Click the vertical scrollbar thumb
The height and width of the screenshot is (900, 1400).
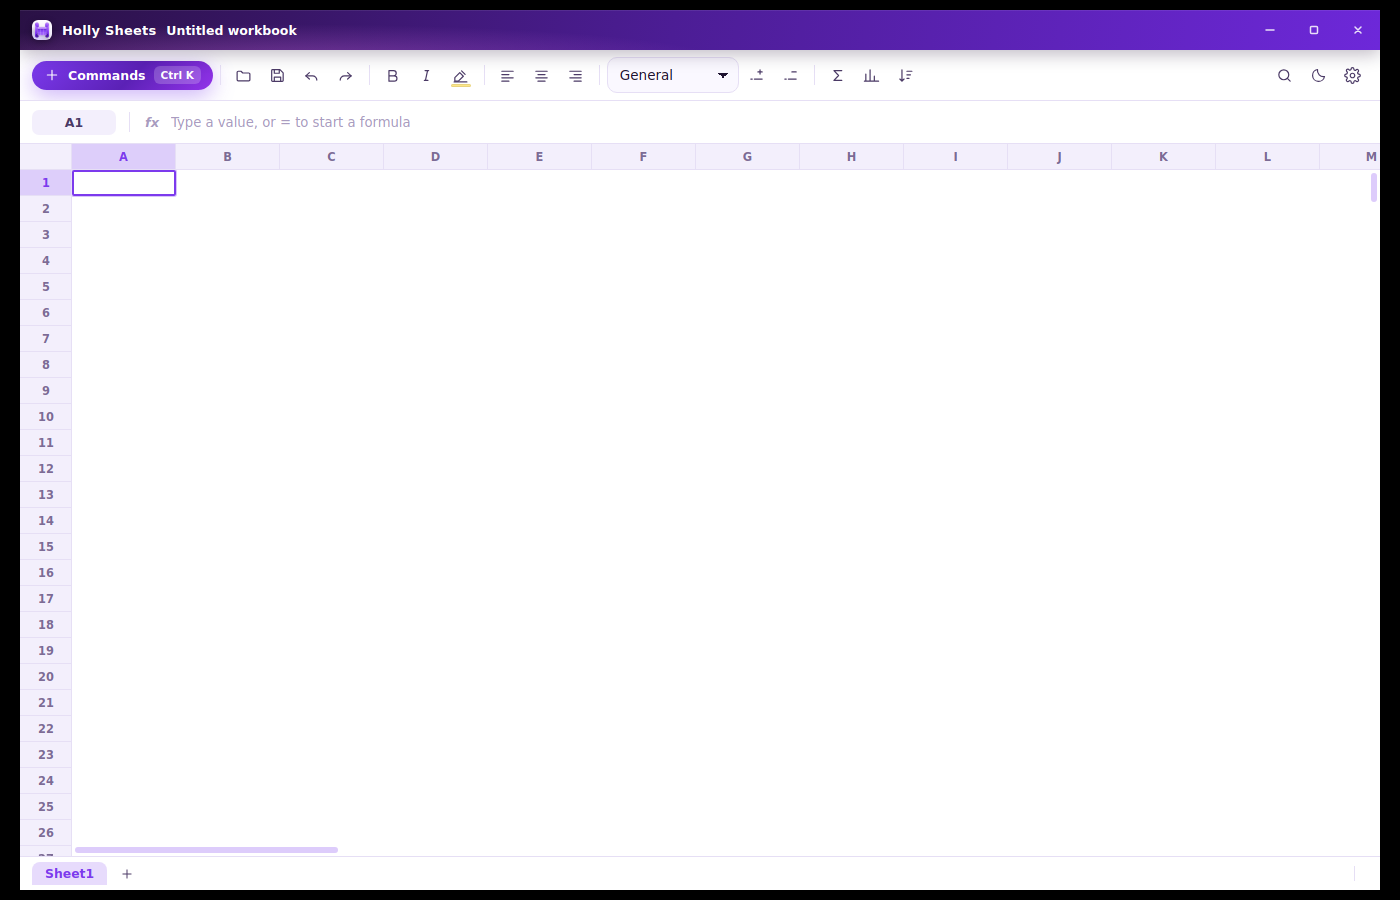(x=1374, y=187)
